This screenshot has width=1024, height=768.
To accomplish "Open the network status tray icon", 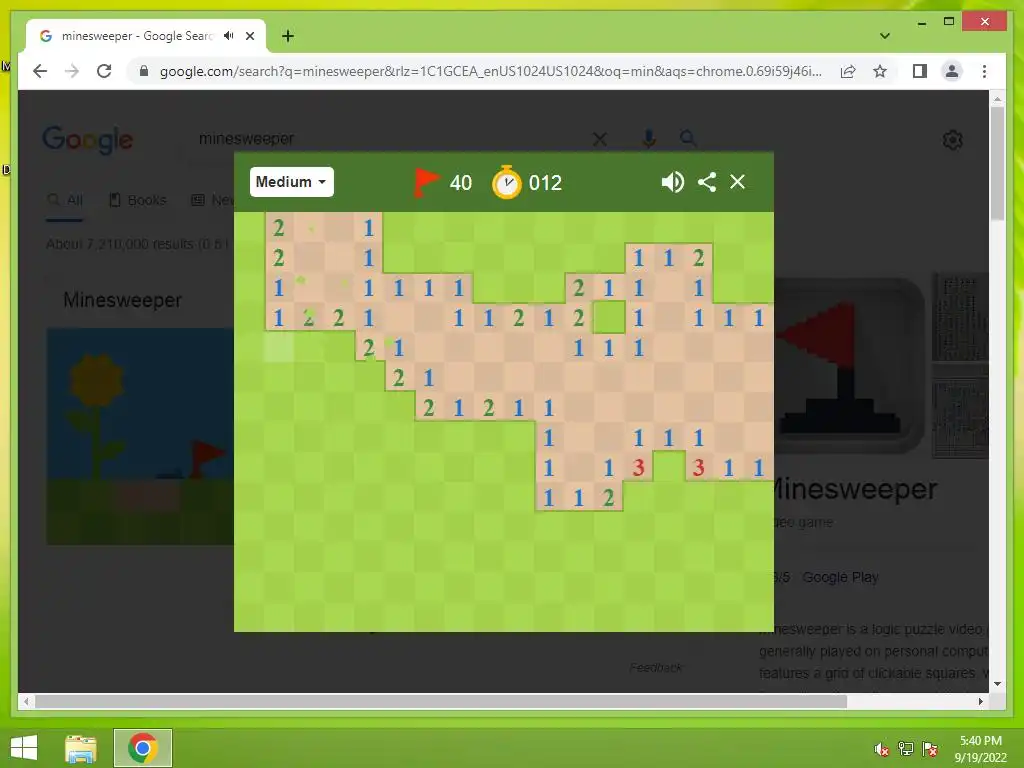I will [x=906, y=749].
